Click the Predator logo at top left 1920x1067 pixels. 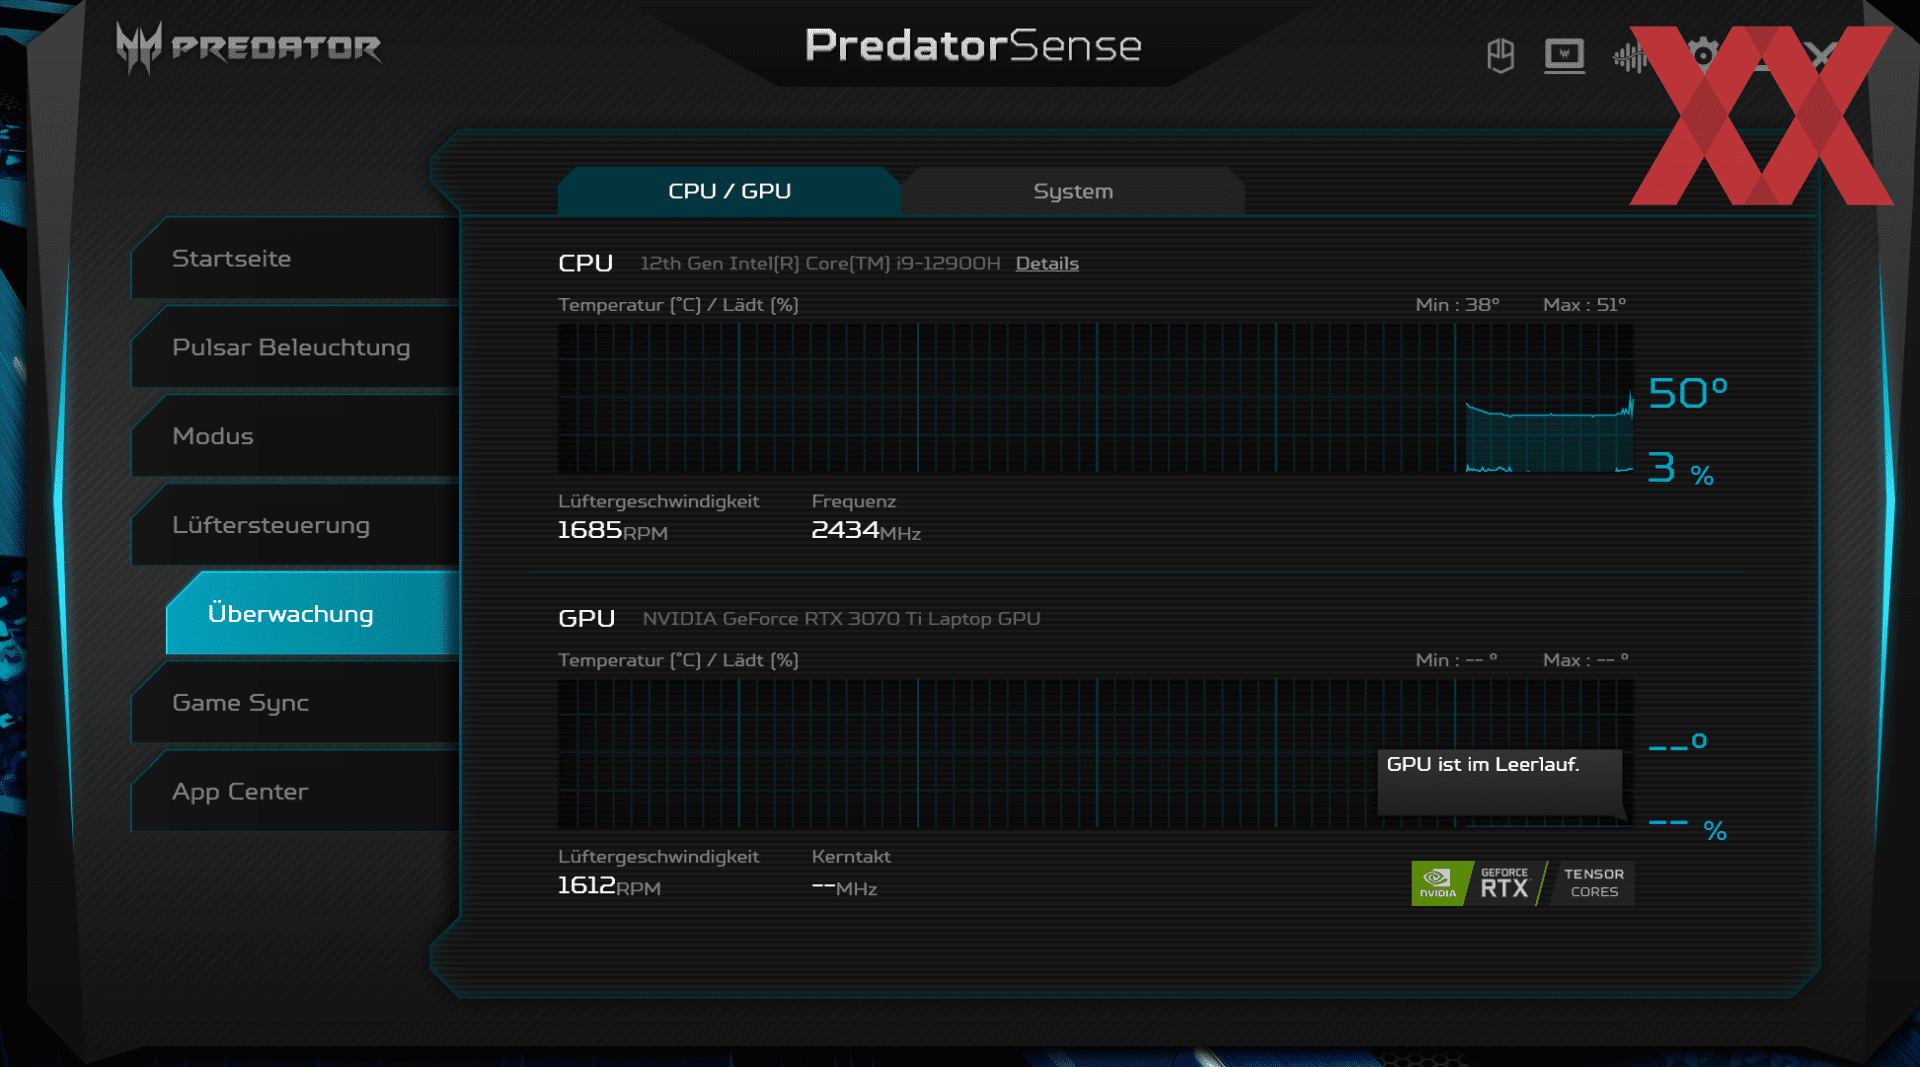click(248, 47)
